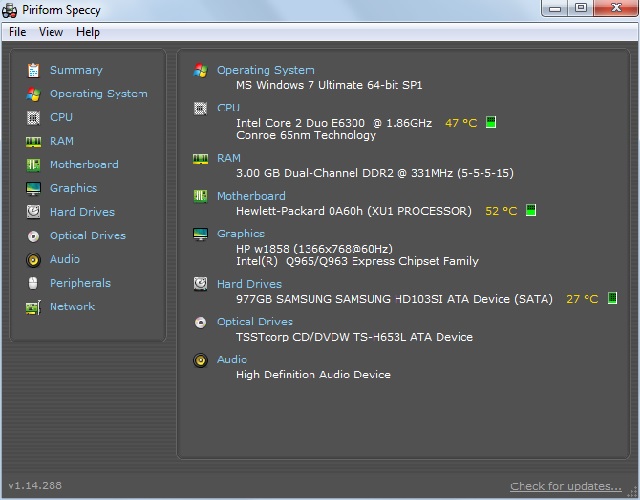The height and width of the screenshot is (500, 640).
Task: Click 'Intel Core 2 Duo E6300' text
Action: pos(300,123)
